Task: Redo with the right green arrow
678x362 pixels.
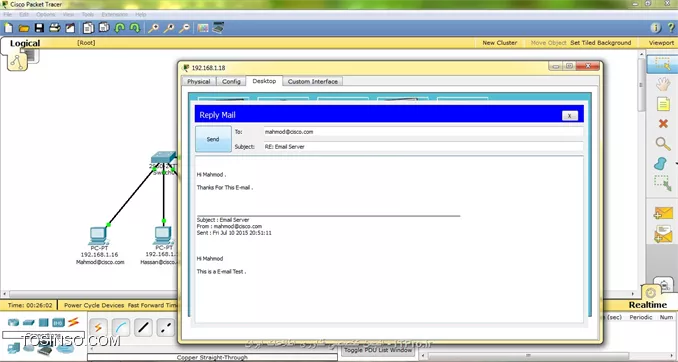Action: click(x=135, y=28)
